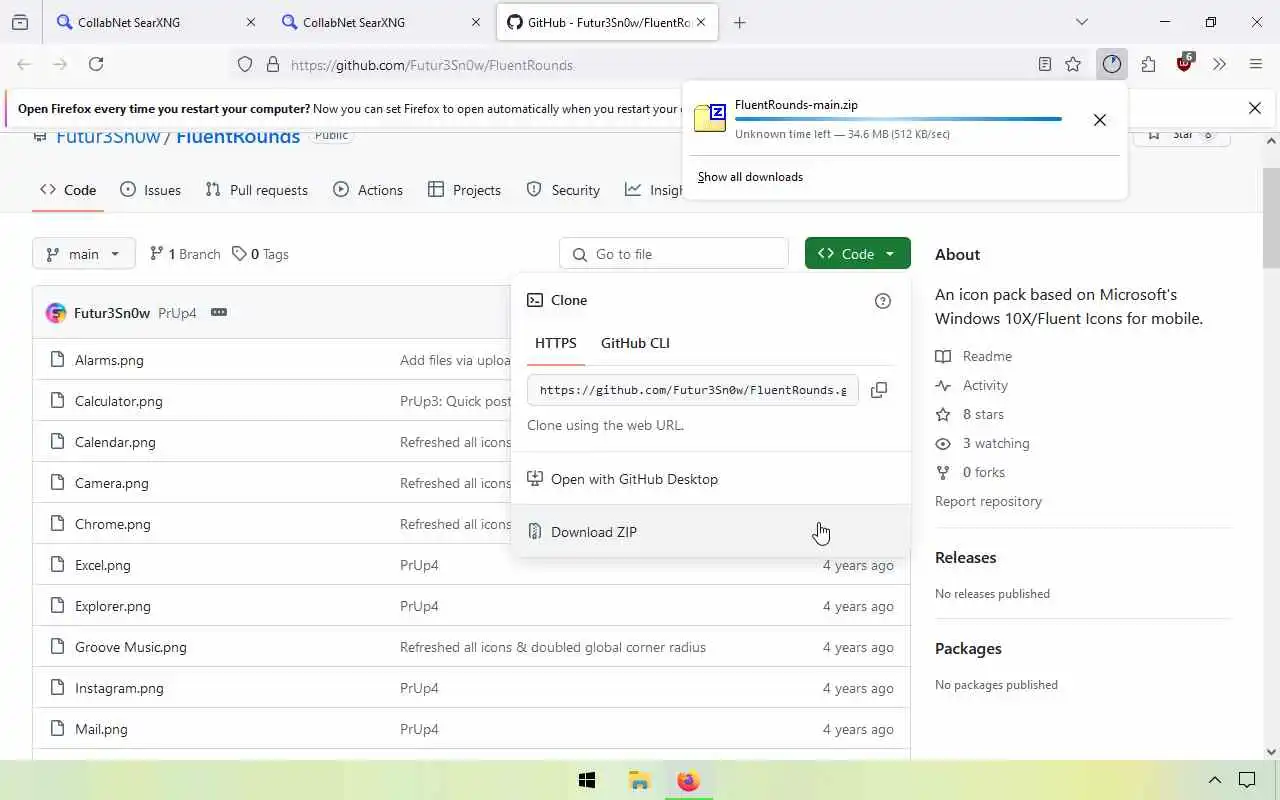1280x800 pixels.
Task: Click the tracking protection shield icon
Action: click(x=245, y=65)
